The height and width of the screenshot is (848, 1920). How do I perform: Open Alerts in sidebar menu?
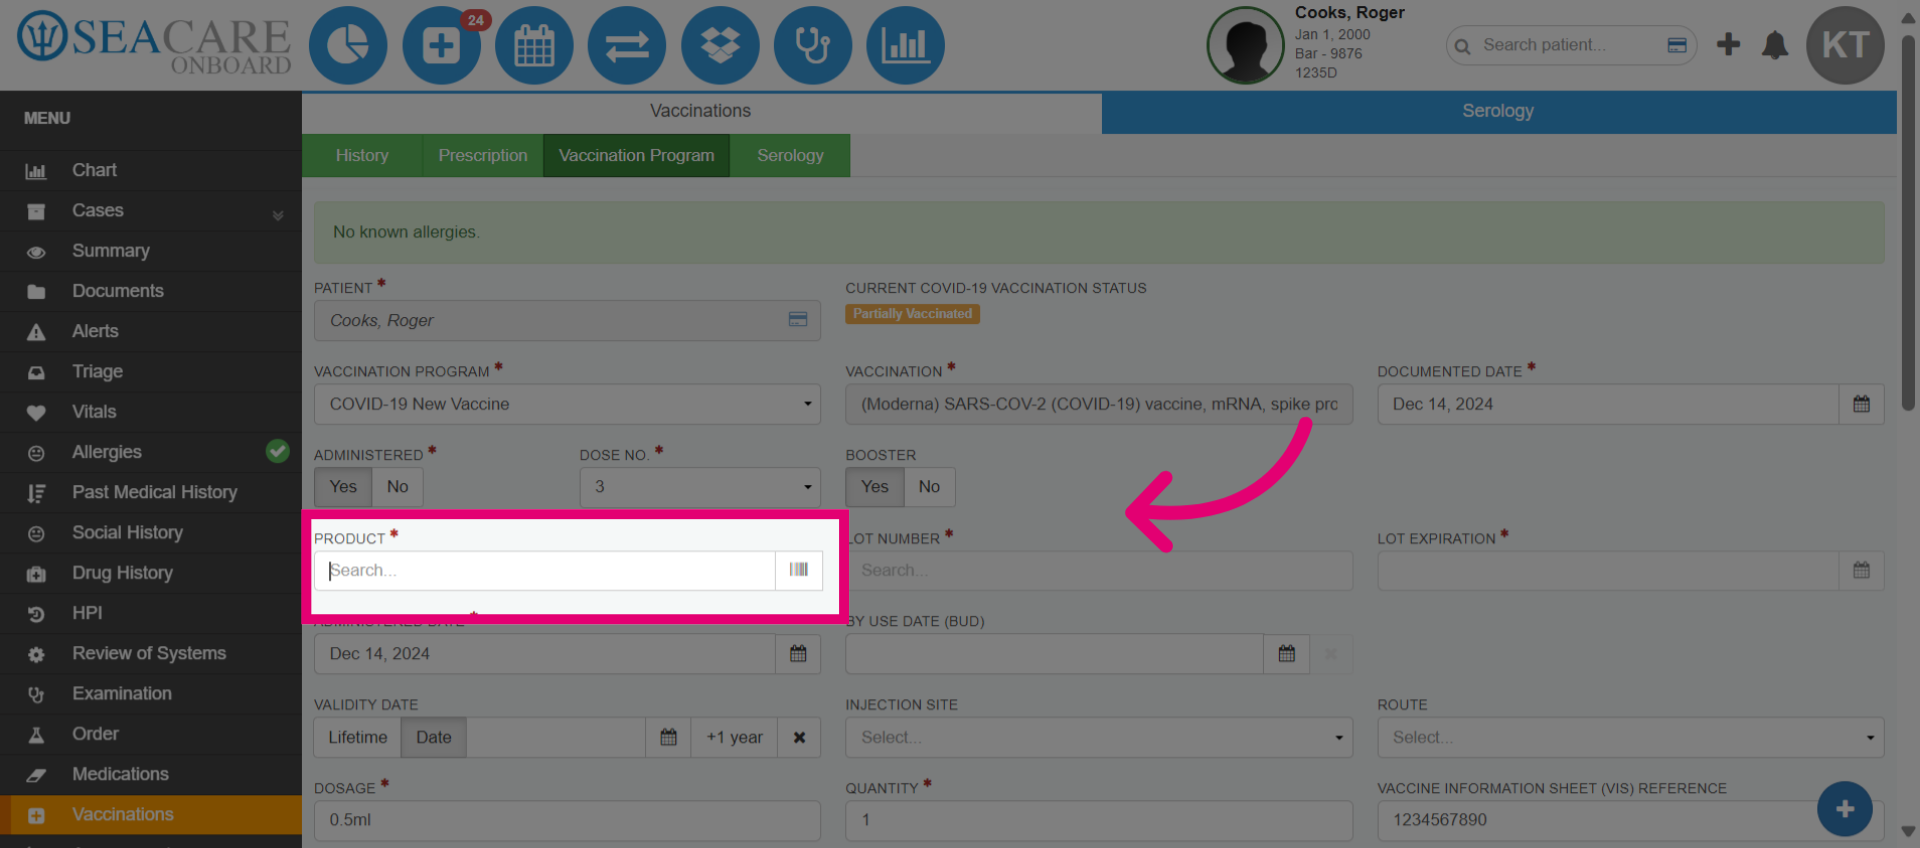coord(151,331)
